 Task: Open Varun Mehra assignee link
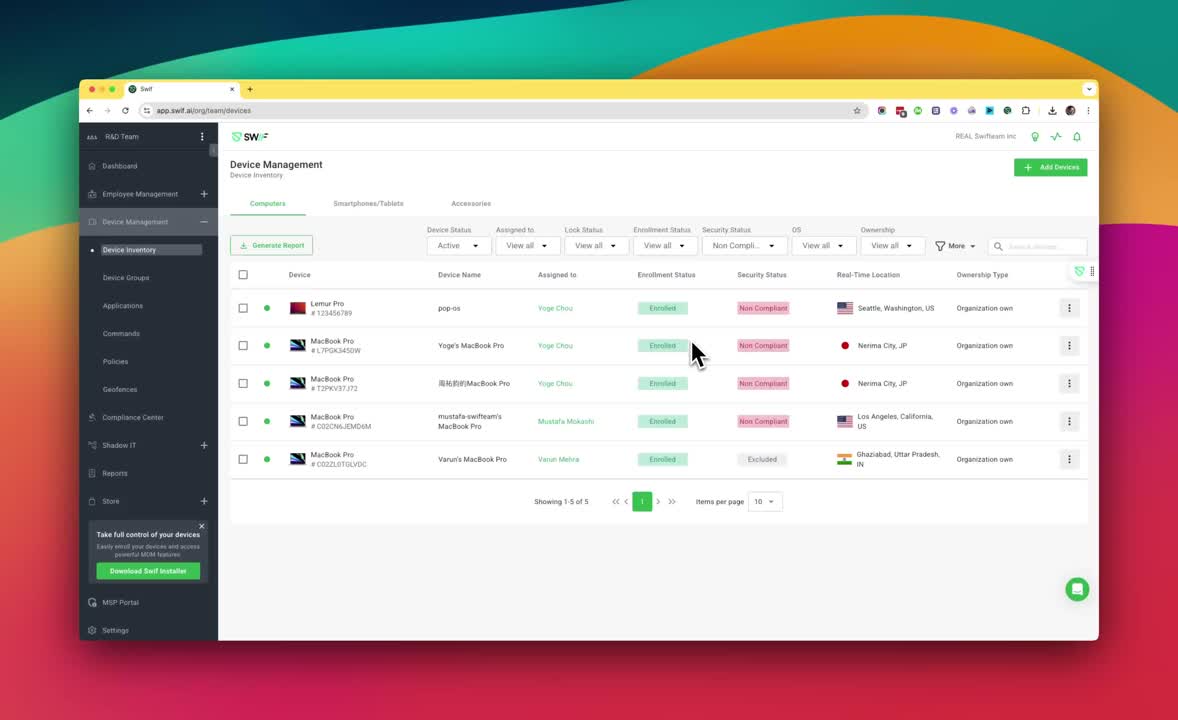pos(558,459)
